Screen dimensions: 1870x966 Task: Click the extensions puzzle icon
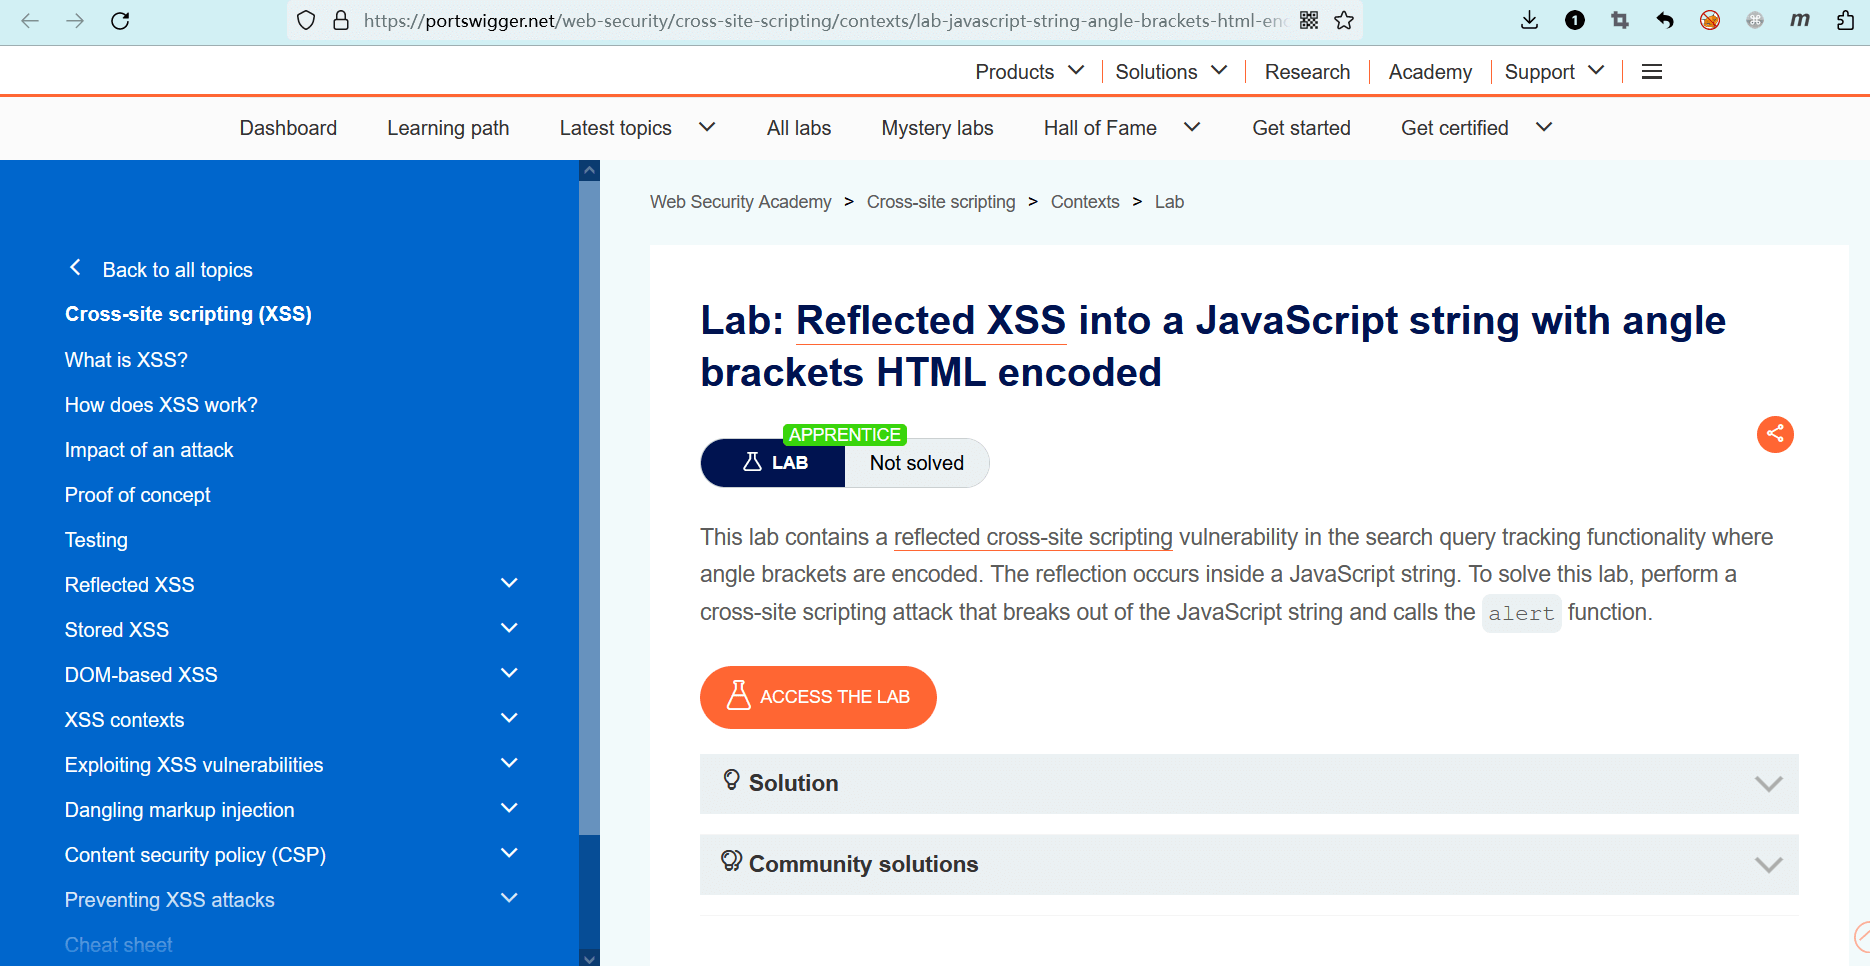[x=1845, y=20]
